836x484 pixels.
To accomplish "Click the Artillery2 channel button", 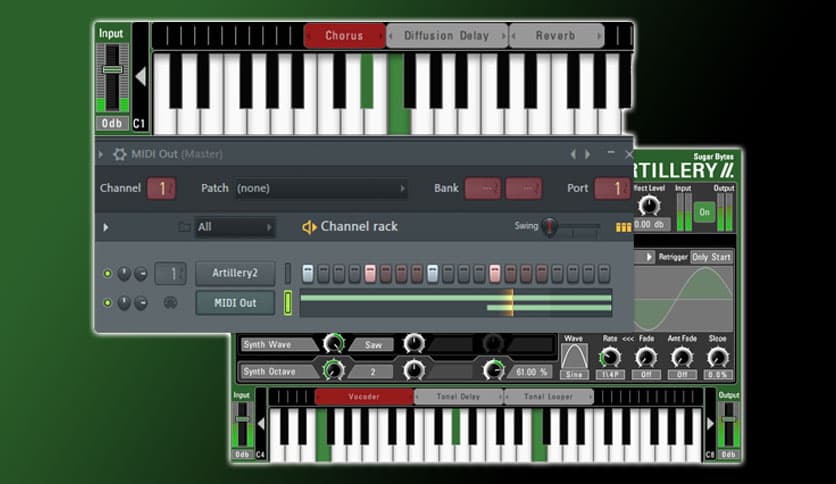I will (x=235, y=273).
